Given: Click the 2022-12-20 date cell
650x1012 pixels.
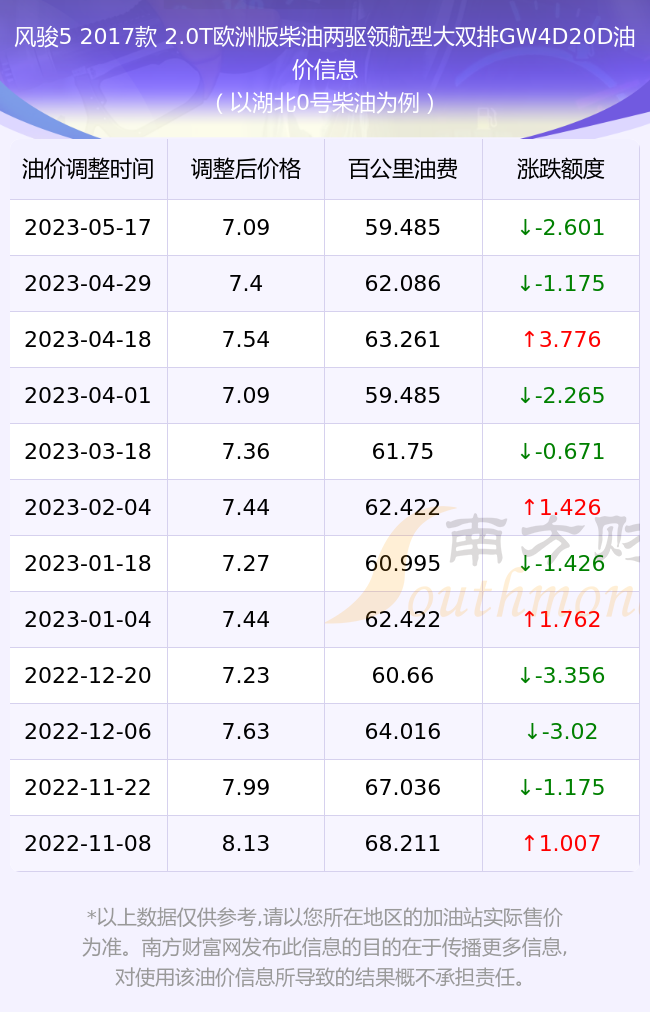Looking at the screenshot, I should coord(88,675).
